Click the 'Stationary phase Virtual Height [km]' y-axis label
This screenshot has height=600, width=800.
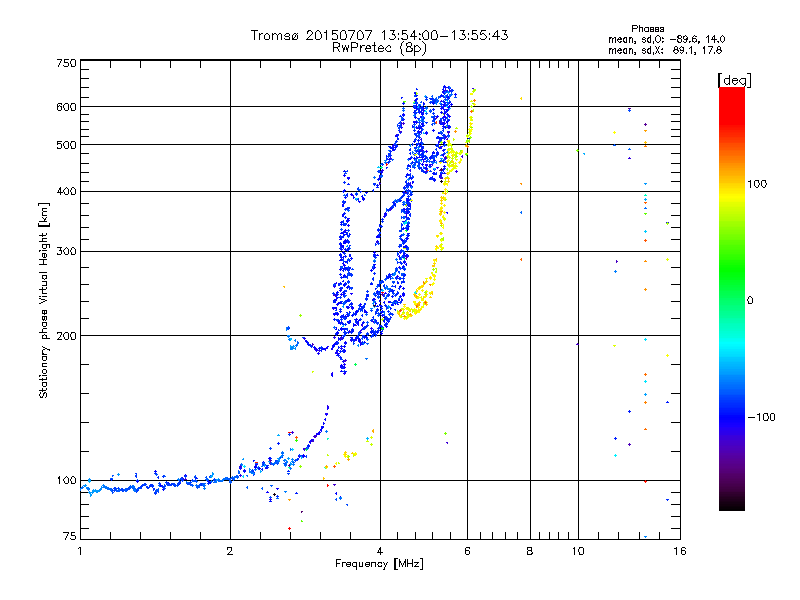(44, 300)
